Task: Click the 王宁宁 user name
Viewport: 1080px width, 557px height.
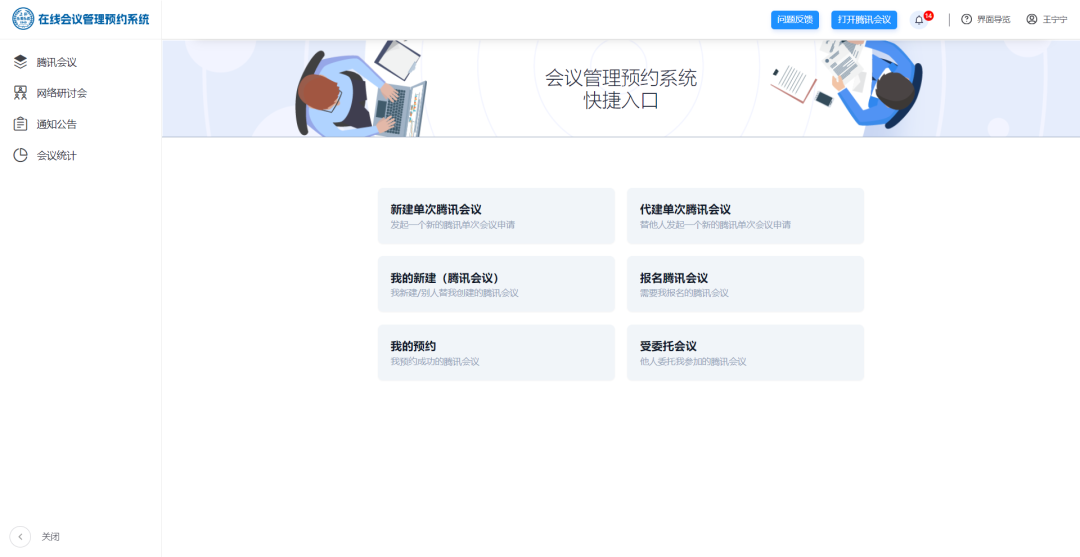Action: click(x=1055, y=19)
